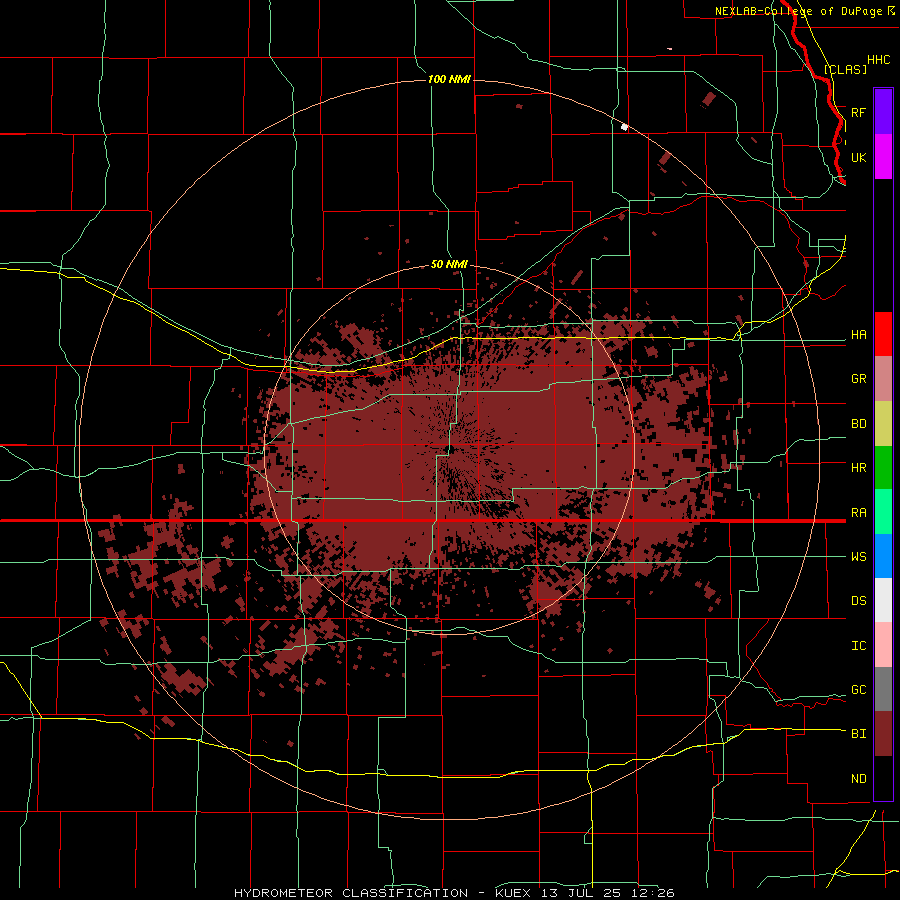Click the RA legend label

pyautogui.click(x=858, y=513)
